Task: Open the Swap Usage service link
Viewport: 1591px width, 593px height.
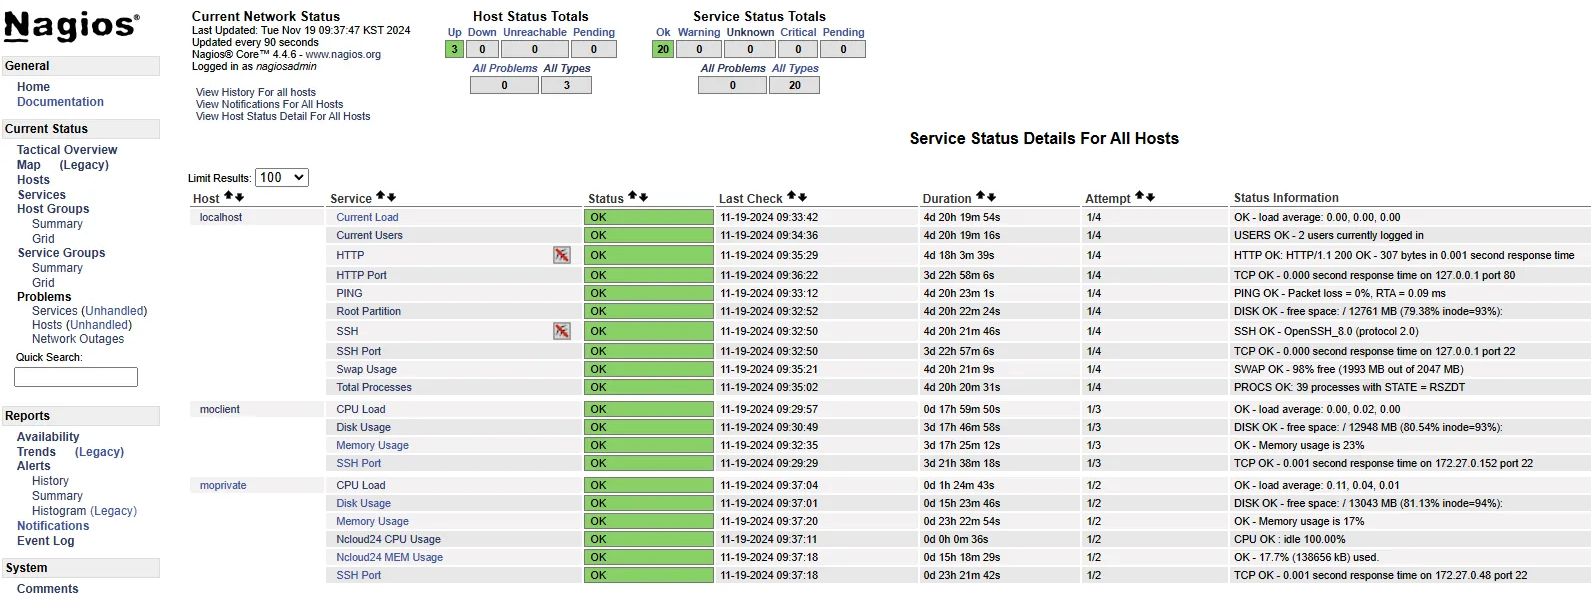Action: 366,369
